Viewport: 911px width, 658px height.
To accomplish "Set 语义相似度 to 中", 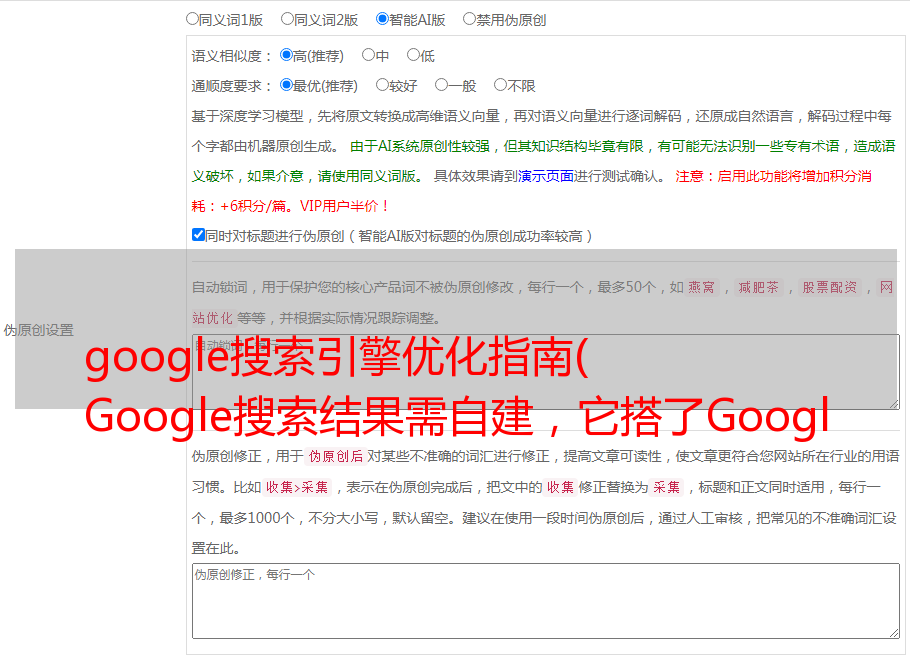I will coord(368,55).
